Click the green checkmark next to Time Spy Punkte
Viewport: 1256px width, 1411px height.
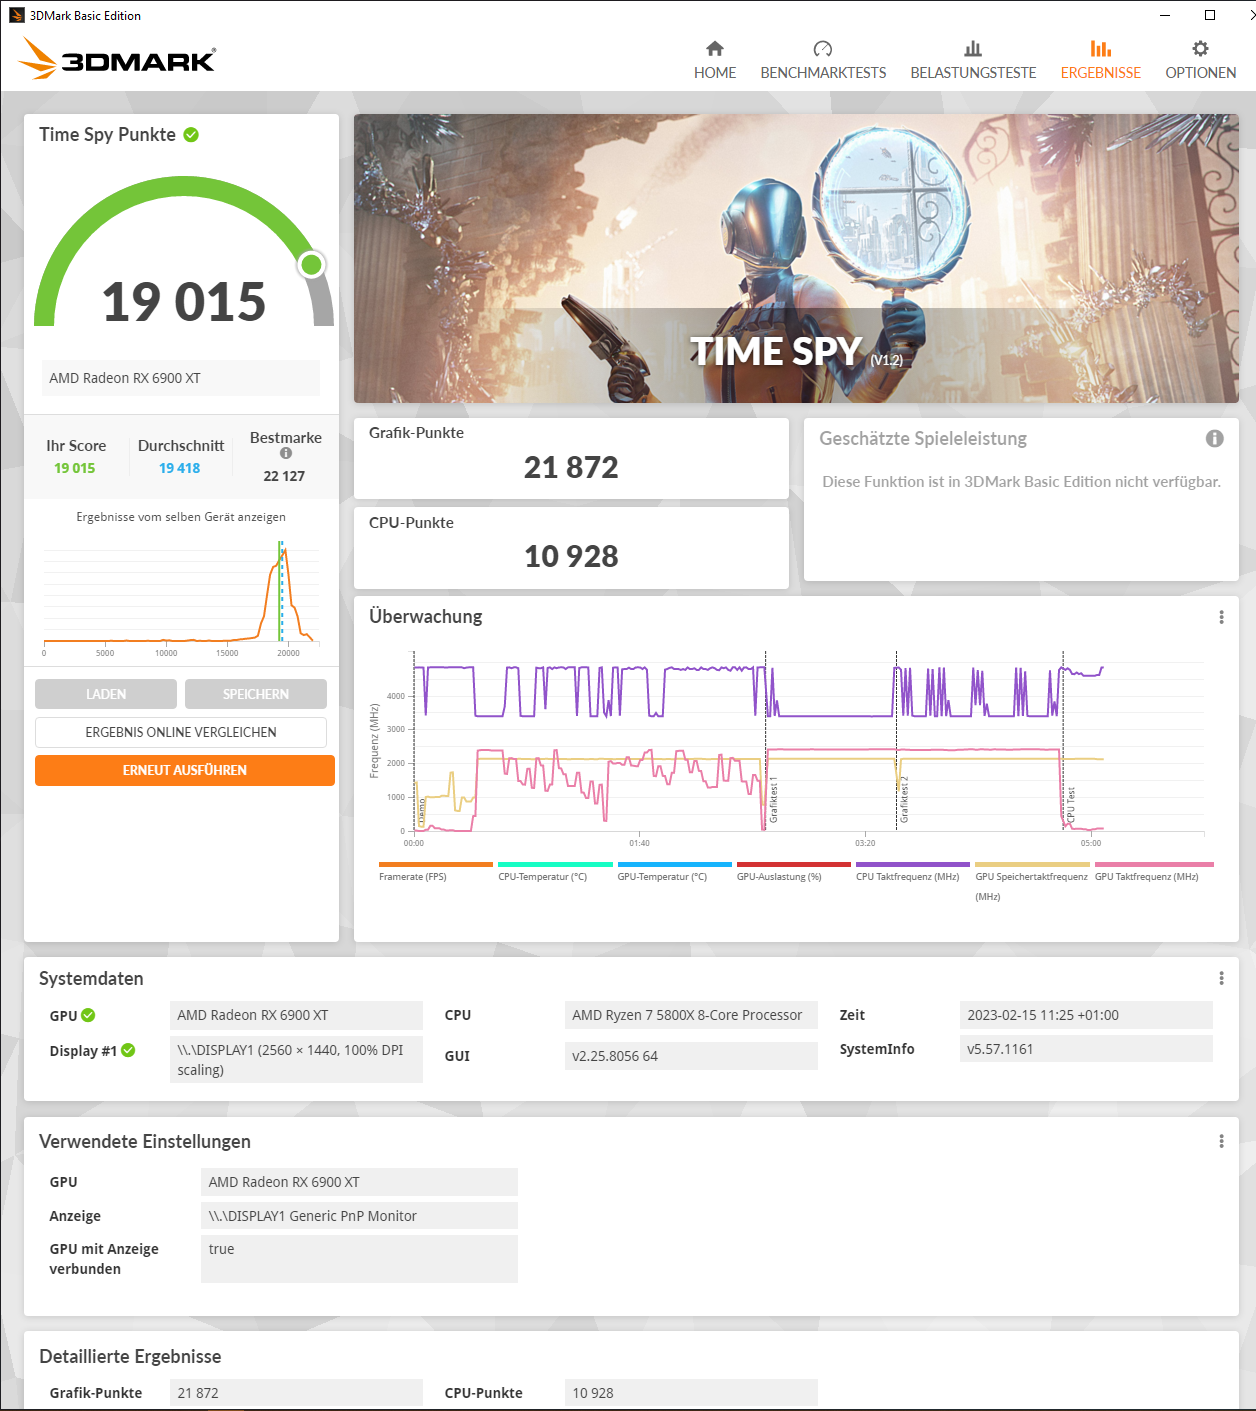tap(191, 135)
